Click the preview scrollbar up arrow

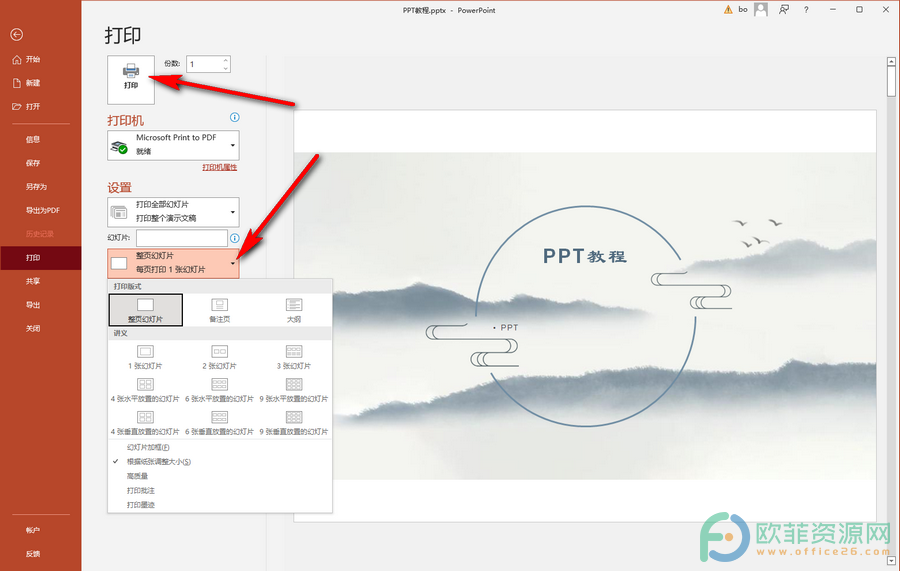891,61
